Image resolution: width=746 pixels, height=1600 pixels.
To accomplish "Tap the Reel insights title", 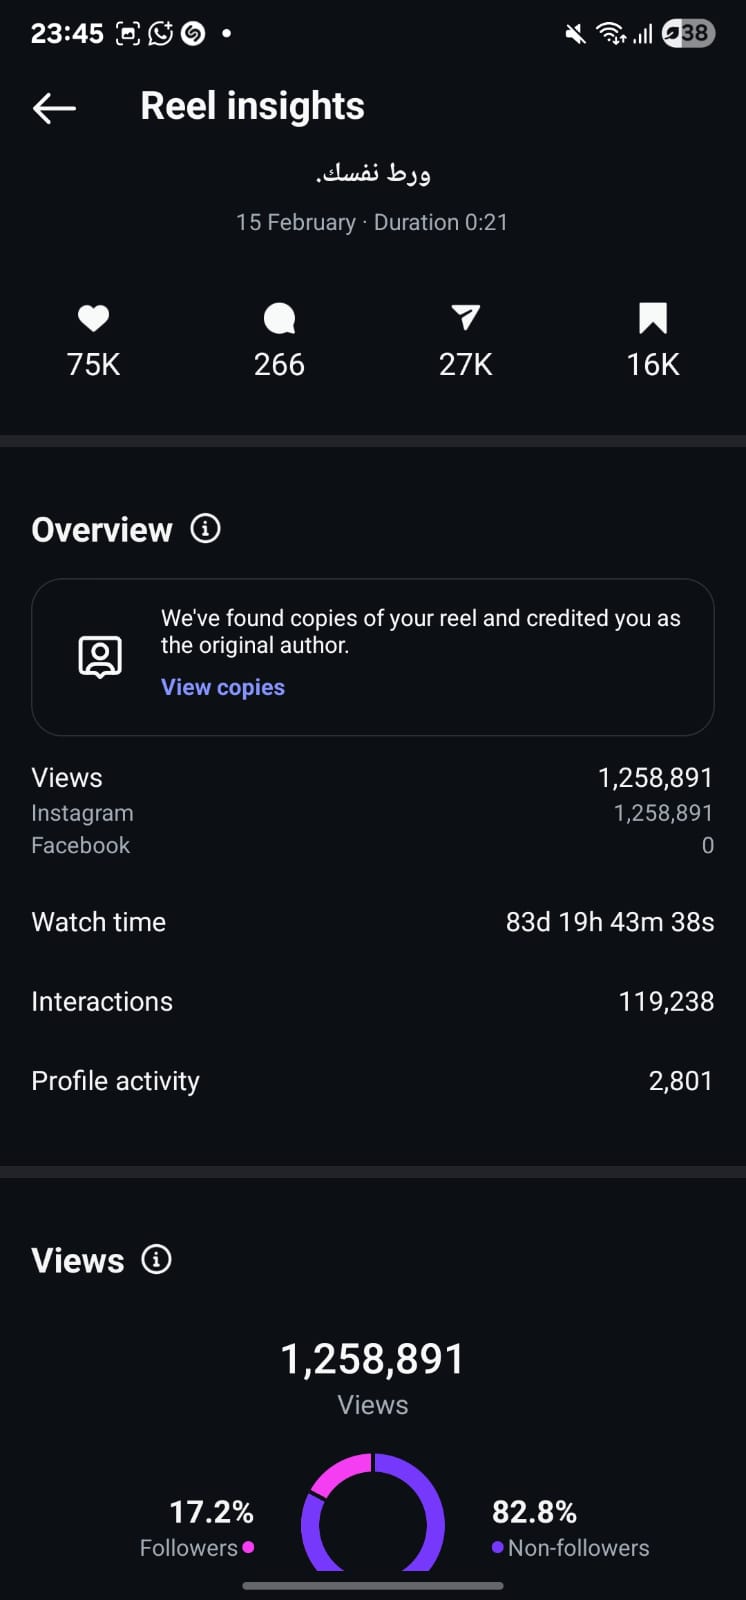I will coord(252,106).
